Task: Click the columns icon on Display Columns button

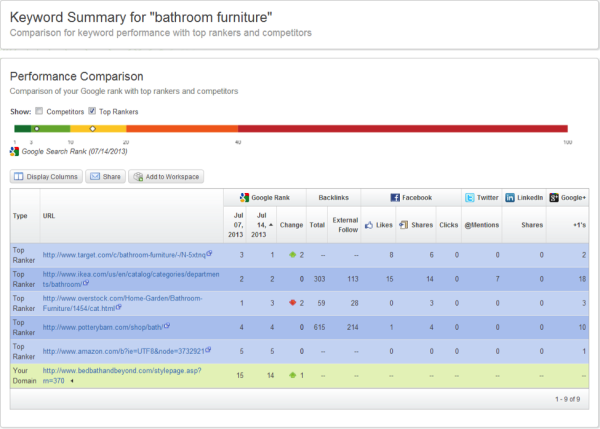Action: [18, 176]
